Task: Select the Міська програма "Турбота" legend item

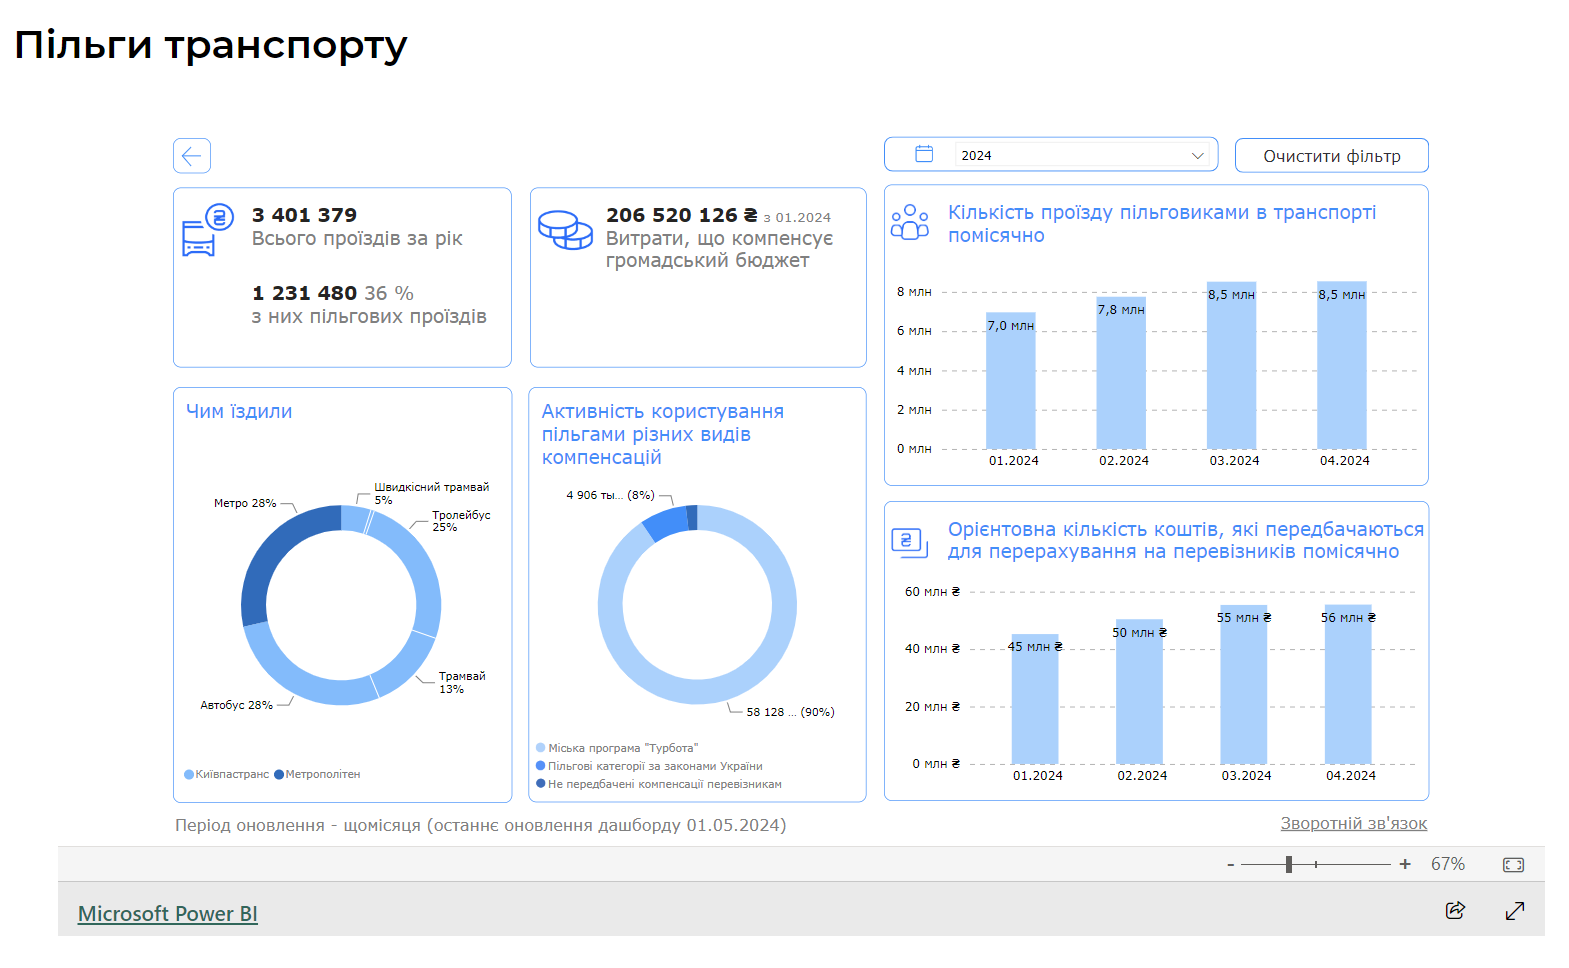Action: [x=622, y=748]
